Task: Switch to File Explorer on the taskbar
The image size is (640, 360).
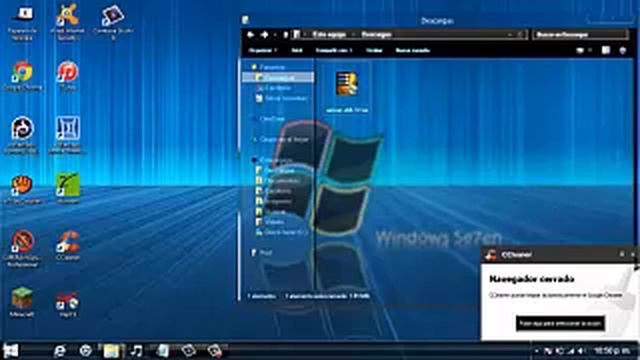Action: [111, 351]
